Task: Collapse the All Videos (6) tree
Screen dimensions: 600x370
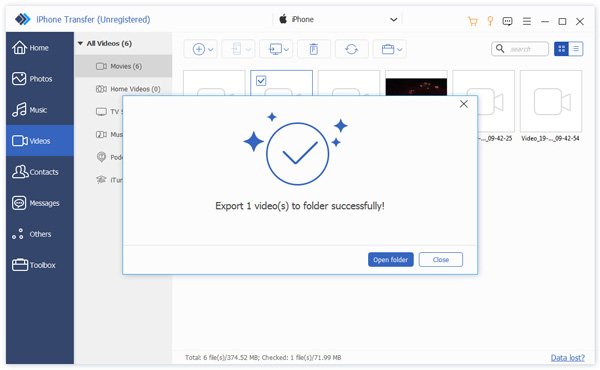Action: tap(80, 43)
